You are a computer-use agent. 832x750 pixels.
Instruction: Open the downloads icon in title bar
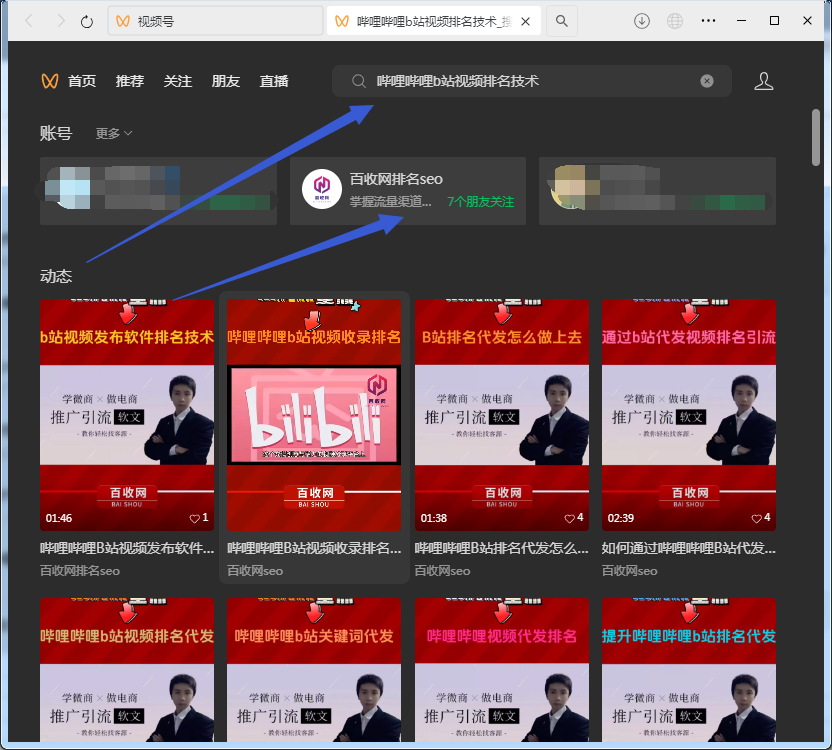point(642,21)
